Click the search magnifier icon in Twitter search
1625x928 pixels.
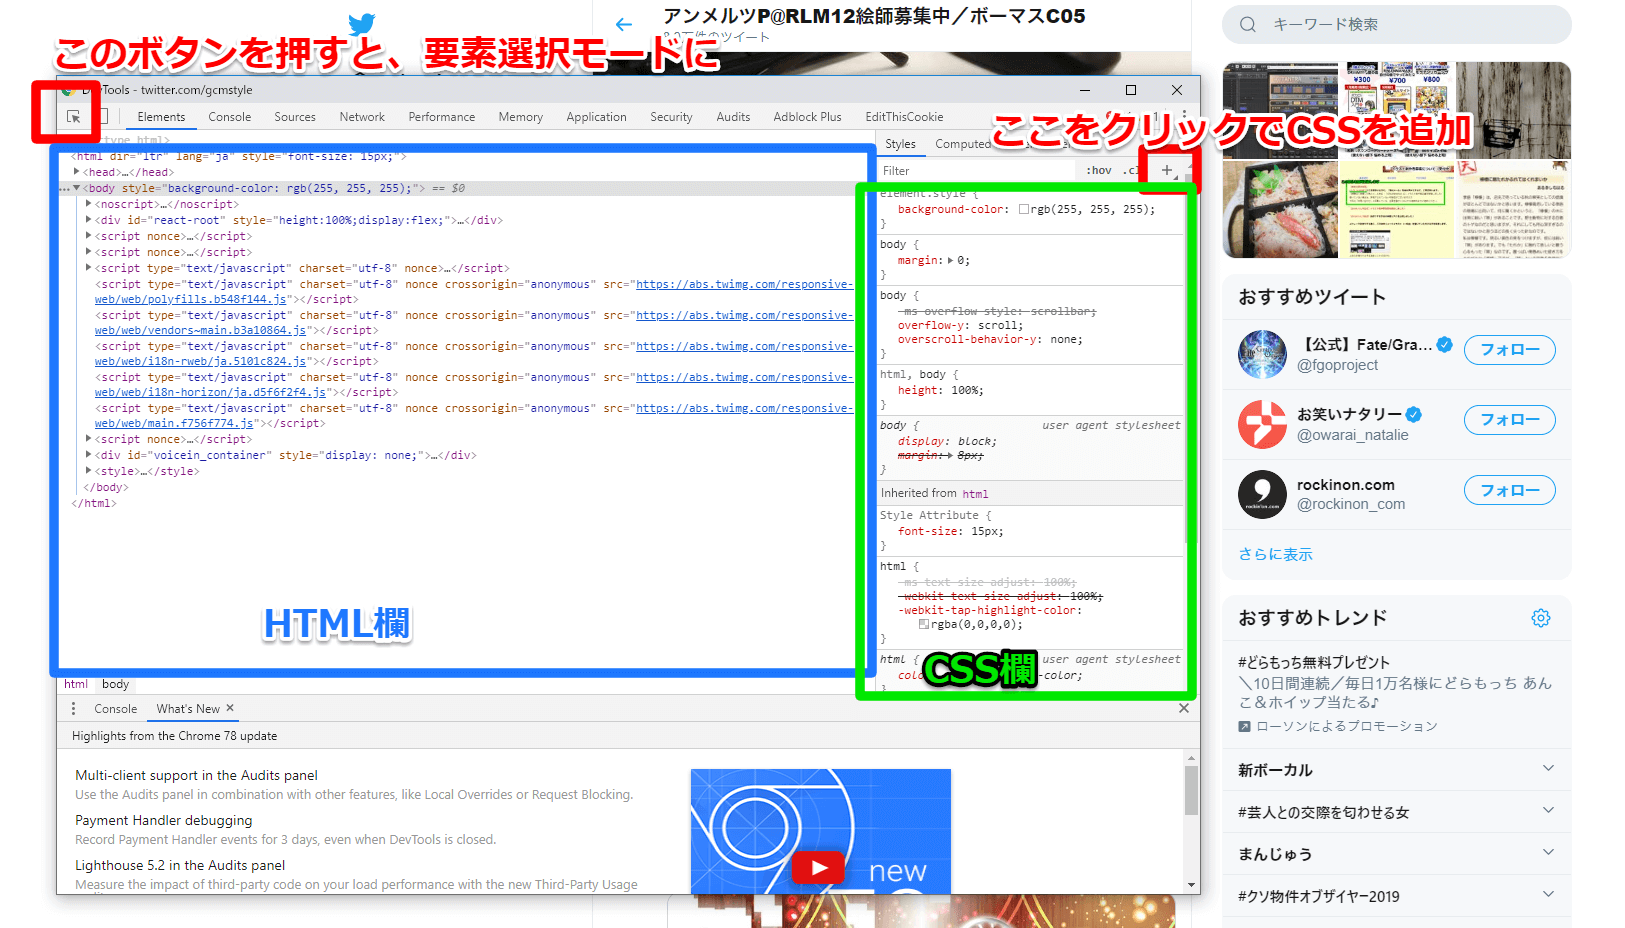tap(1248, 24)
